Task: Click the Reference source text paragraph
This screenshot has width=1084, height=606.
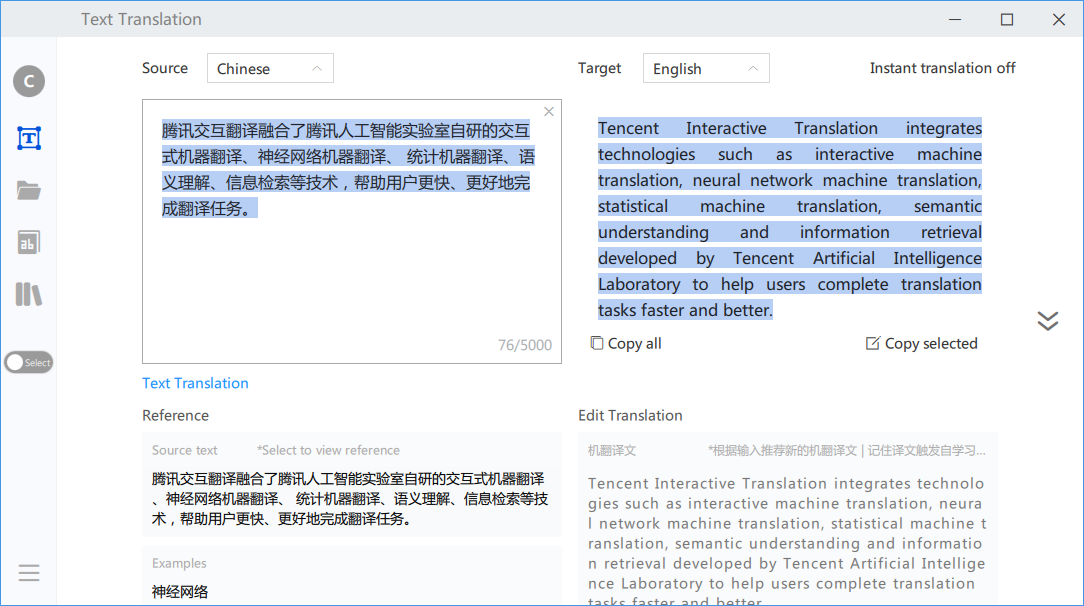Action: coord(350,499)
